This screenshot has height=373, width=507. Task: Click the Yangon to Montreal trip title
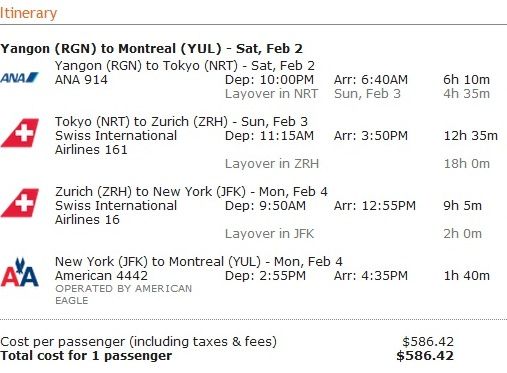click(151, 49)
